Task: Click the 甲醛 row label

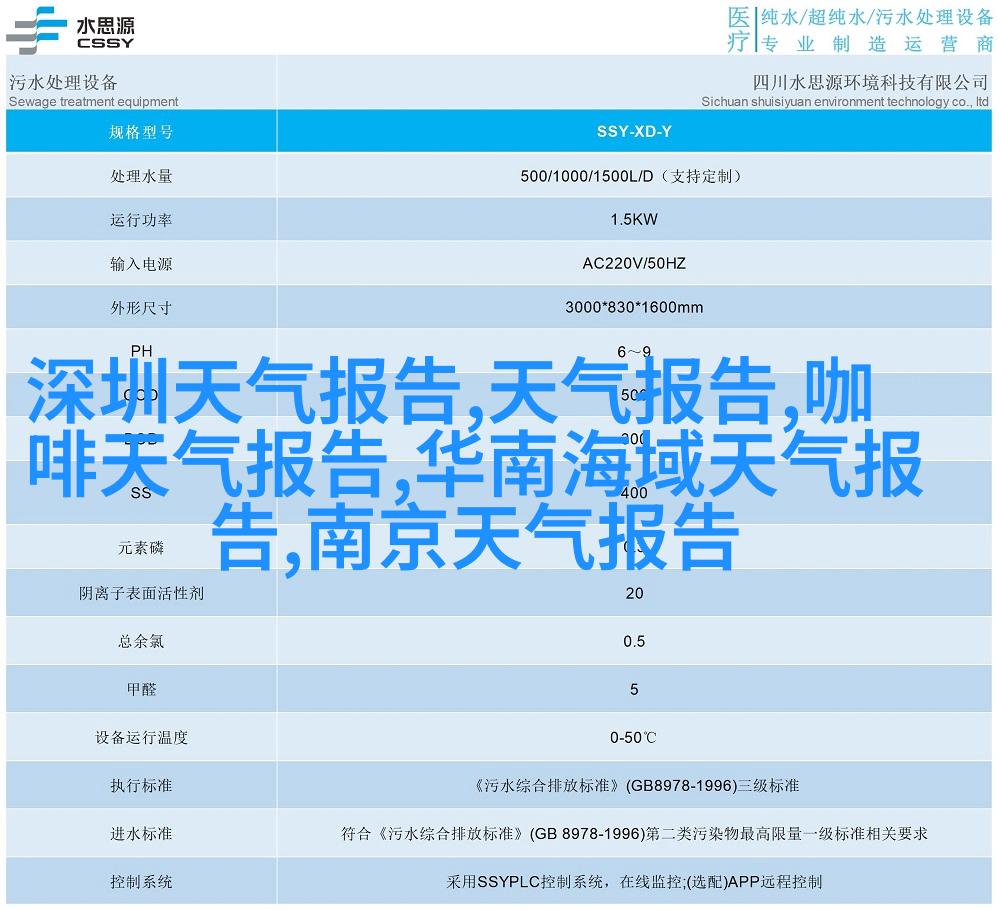Action: click(141, 689)
